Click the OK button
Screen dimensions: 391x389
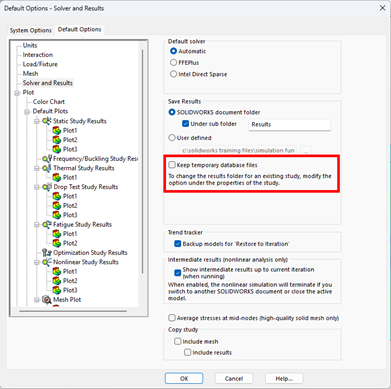click(x=184, y=378)
